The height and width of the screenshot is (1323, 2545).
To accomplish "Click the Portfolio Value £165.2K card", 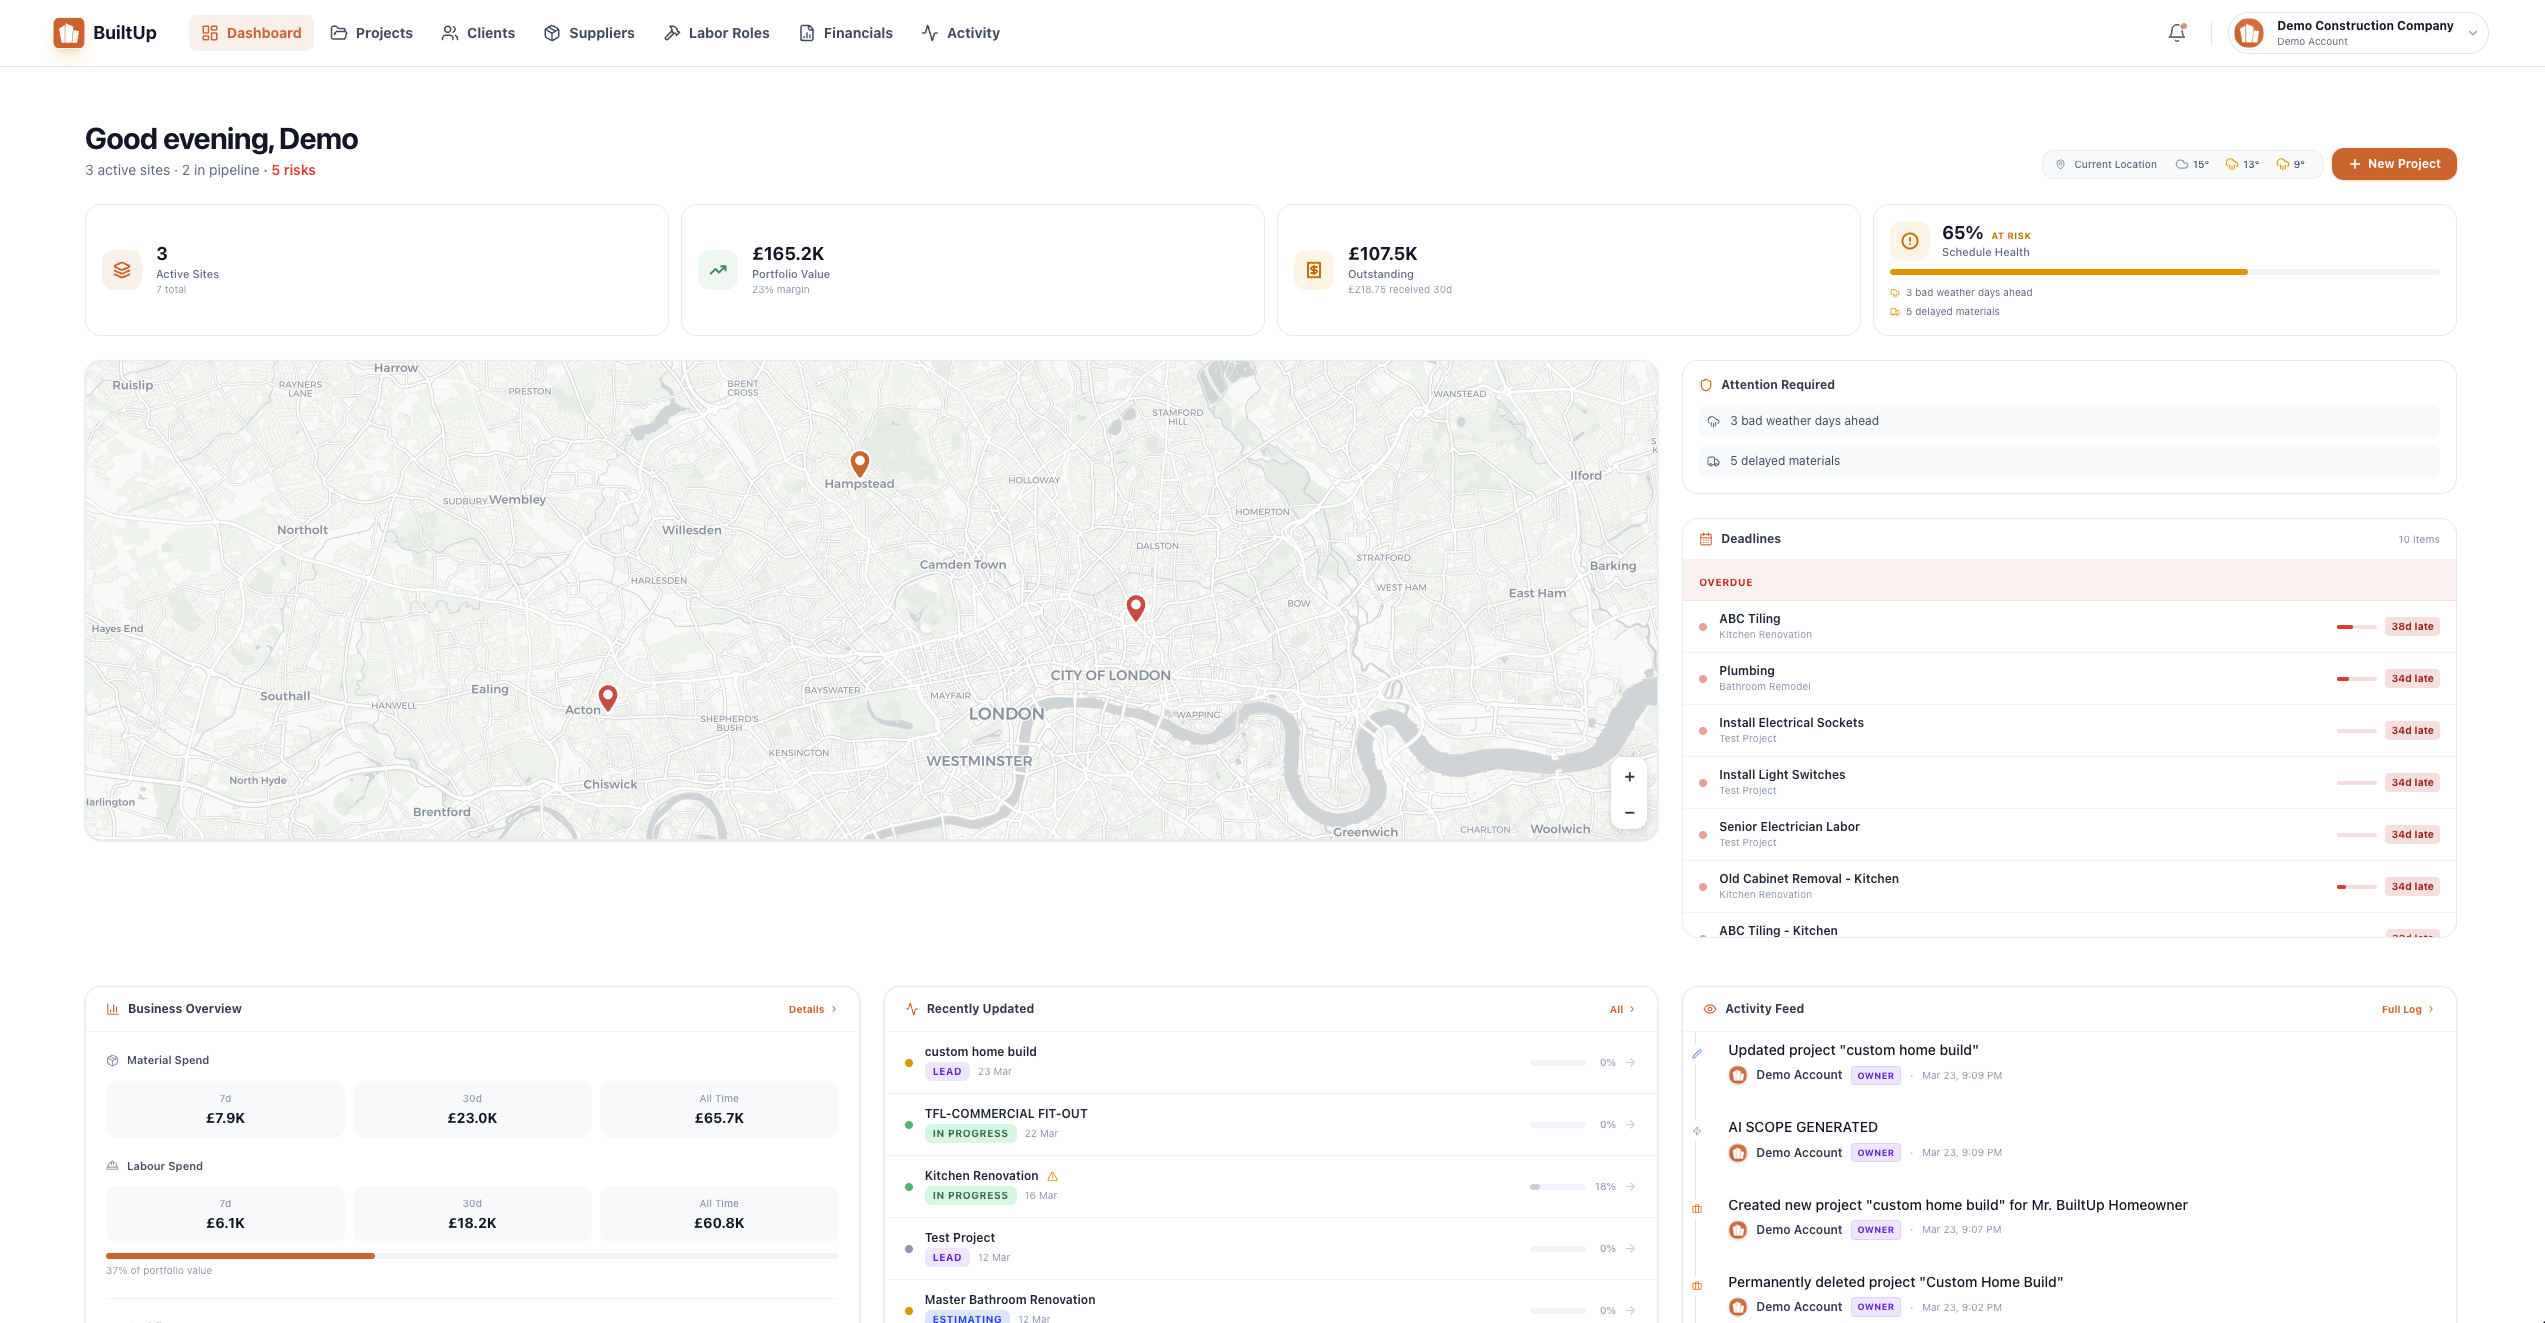I will [973, 270].
